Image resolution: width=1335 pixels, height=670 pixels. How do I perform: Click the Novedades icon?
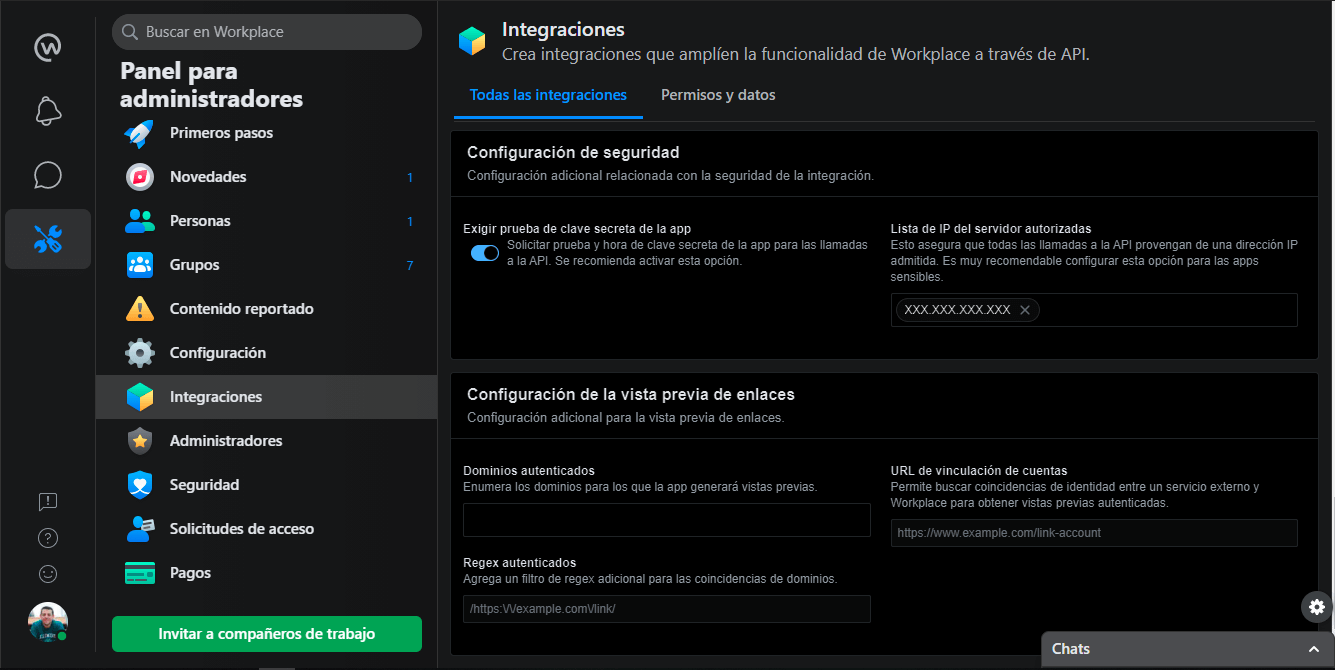[140, 177]
